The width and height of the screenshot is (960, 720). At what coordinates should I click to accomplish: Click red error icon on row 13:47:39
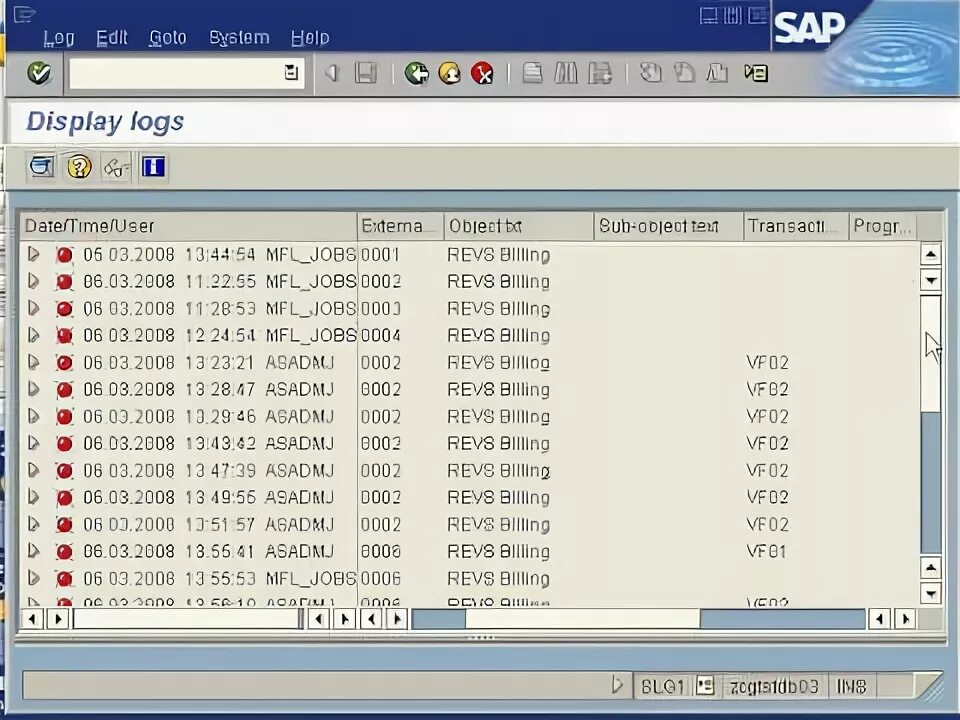click(64, 471)
